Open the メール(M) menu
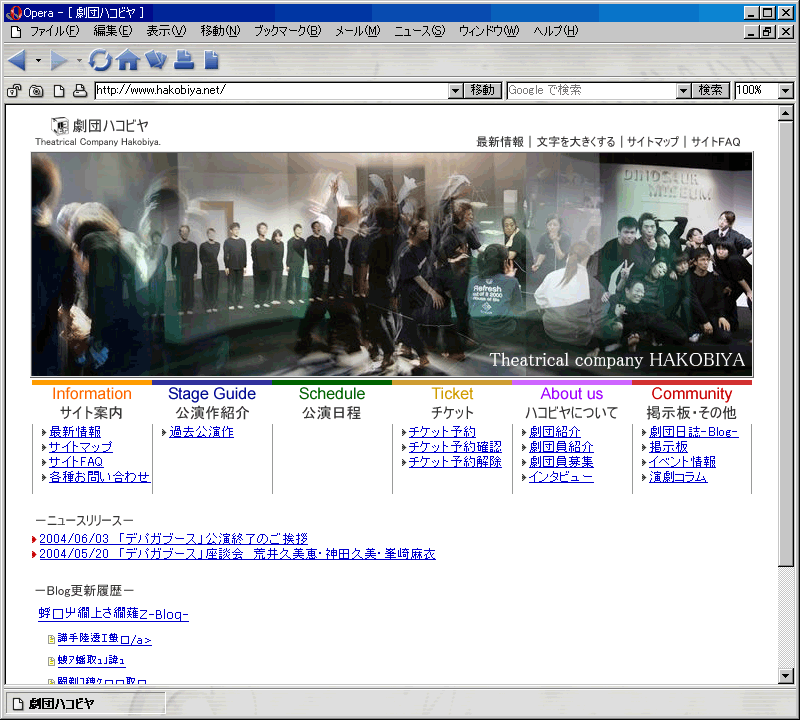The image size is (800, 720). (358, 32)
